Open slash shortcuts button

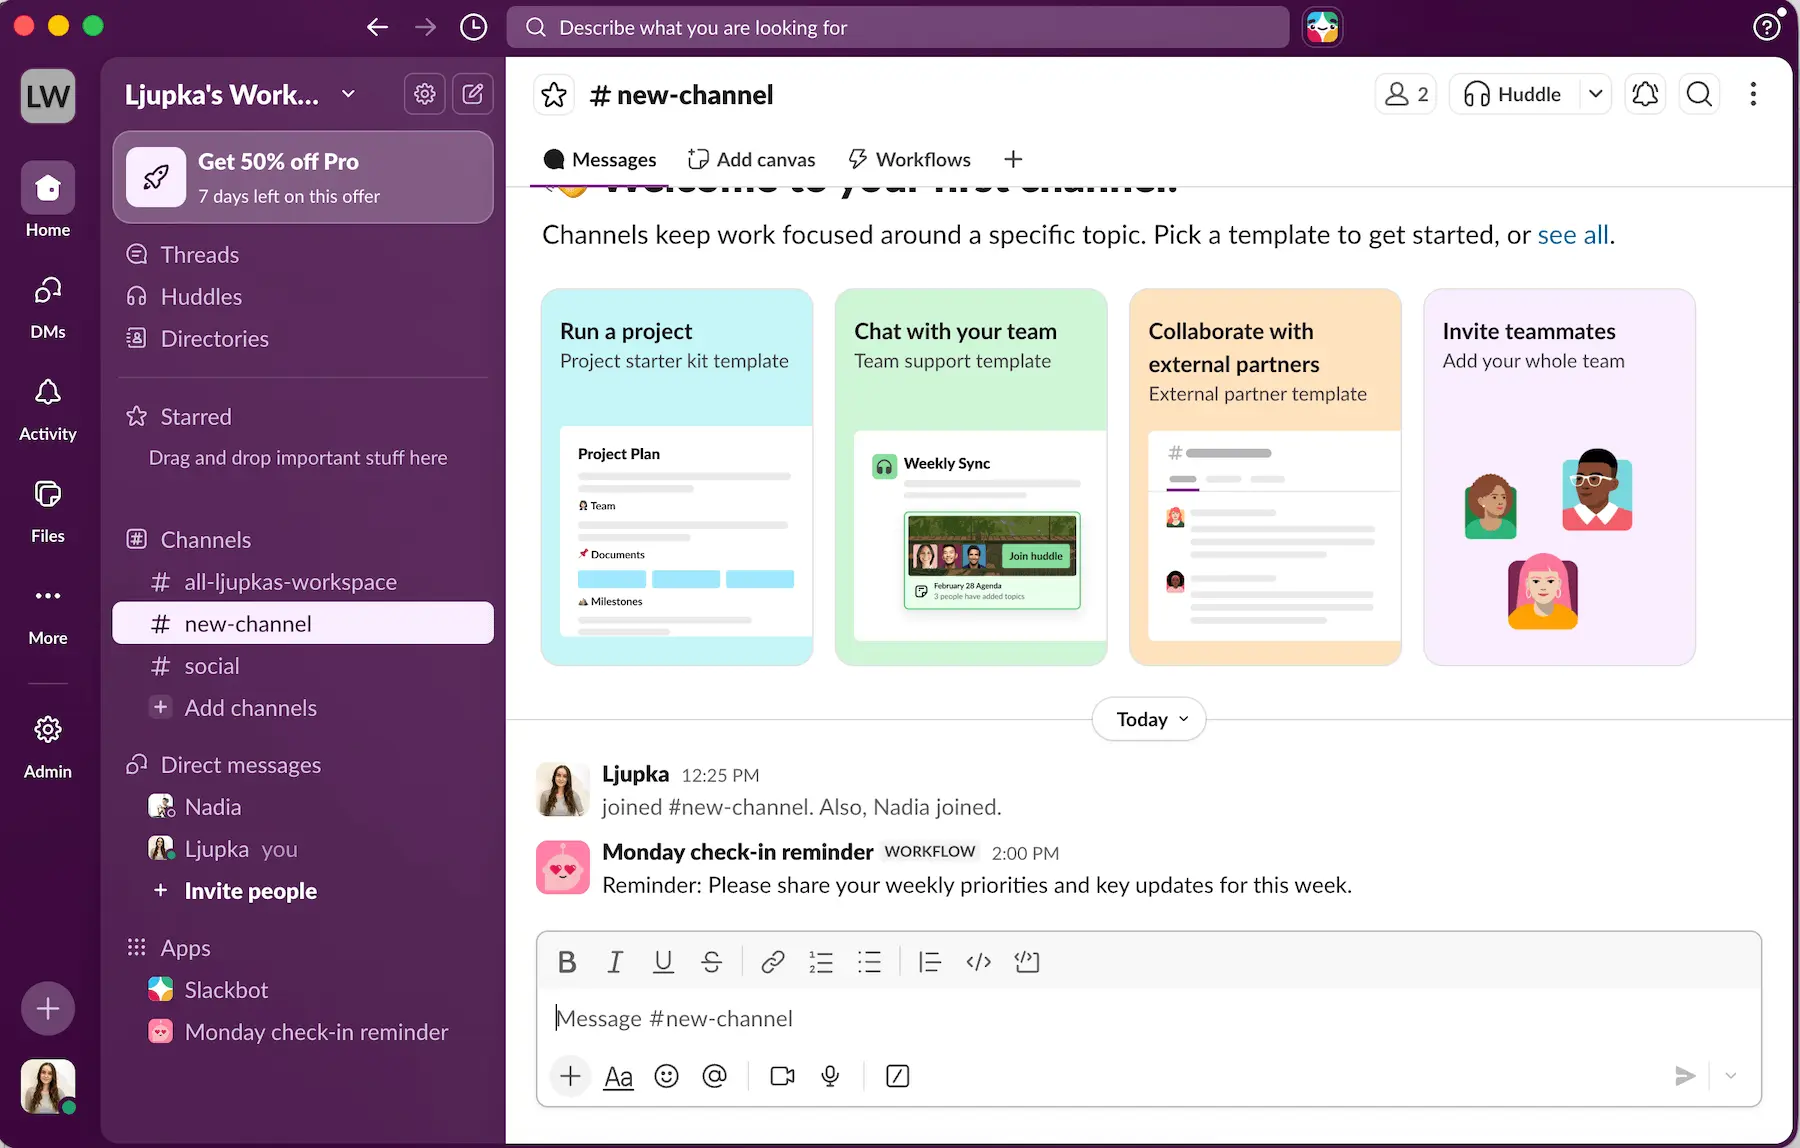click(x=898, y=1076)
